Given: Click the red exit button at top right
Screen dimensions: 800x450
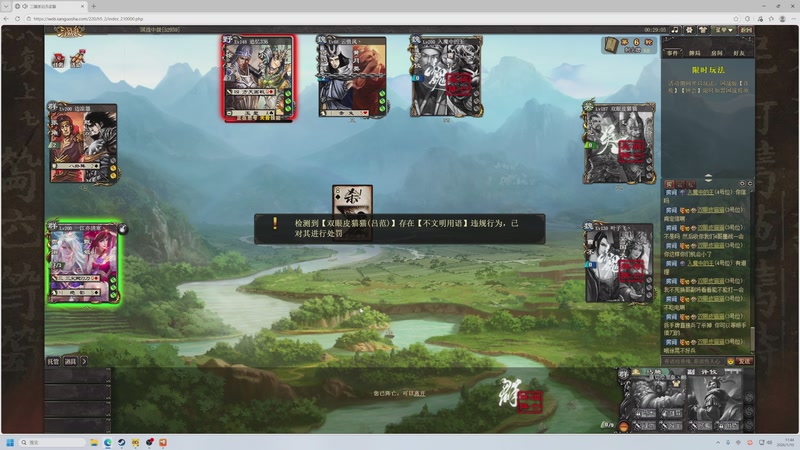Looking at the screenshot, I should [746, 30].
